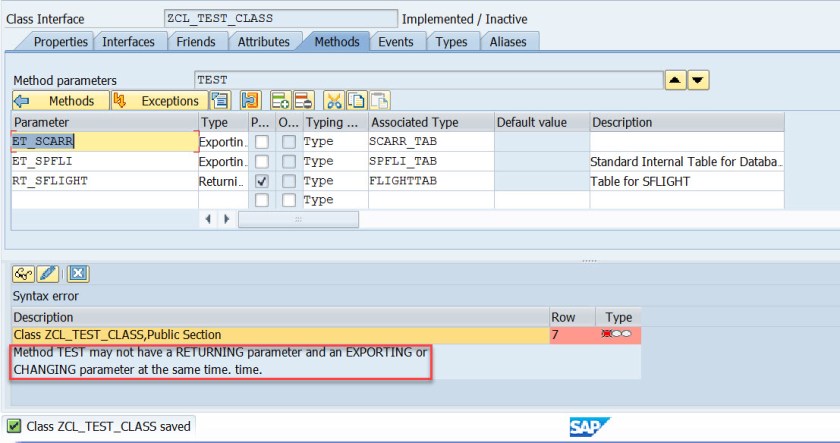The width and height of the screenshot is (840, 443).
Task: Click the scissors cut icon
Action: [x=334, y=101]
